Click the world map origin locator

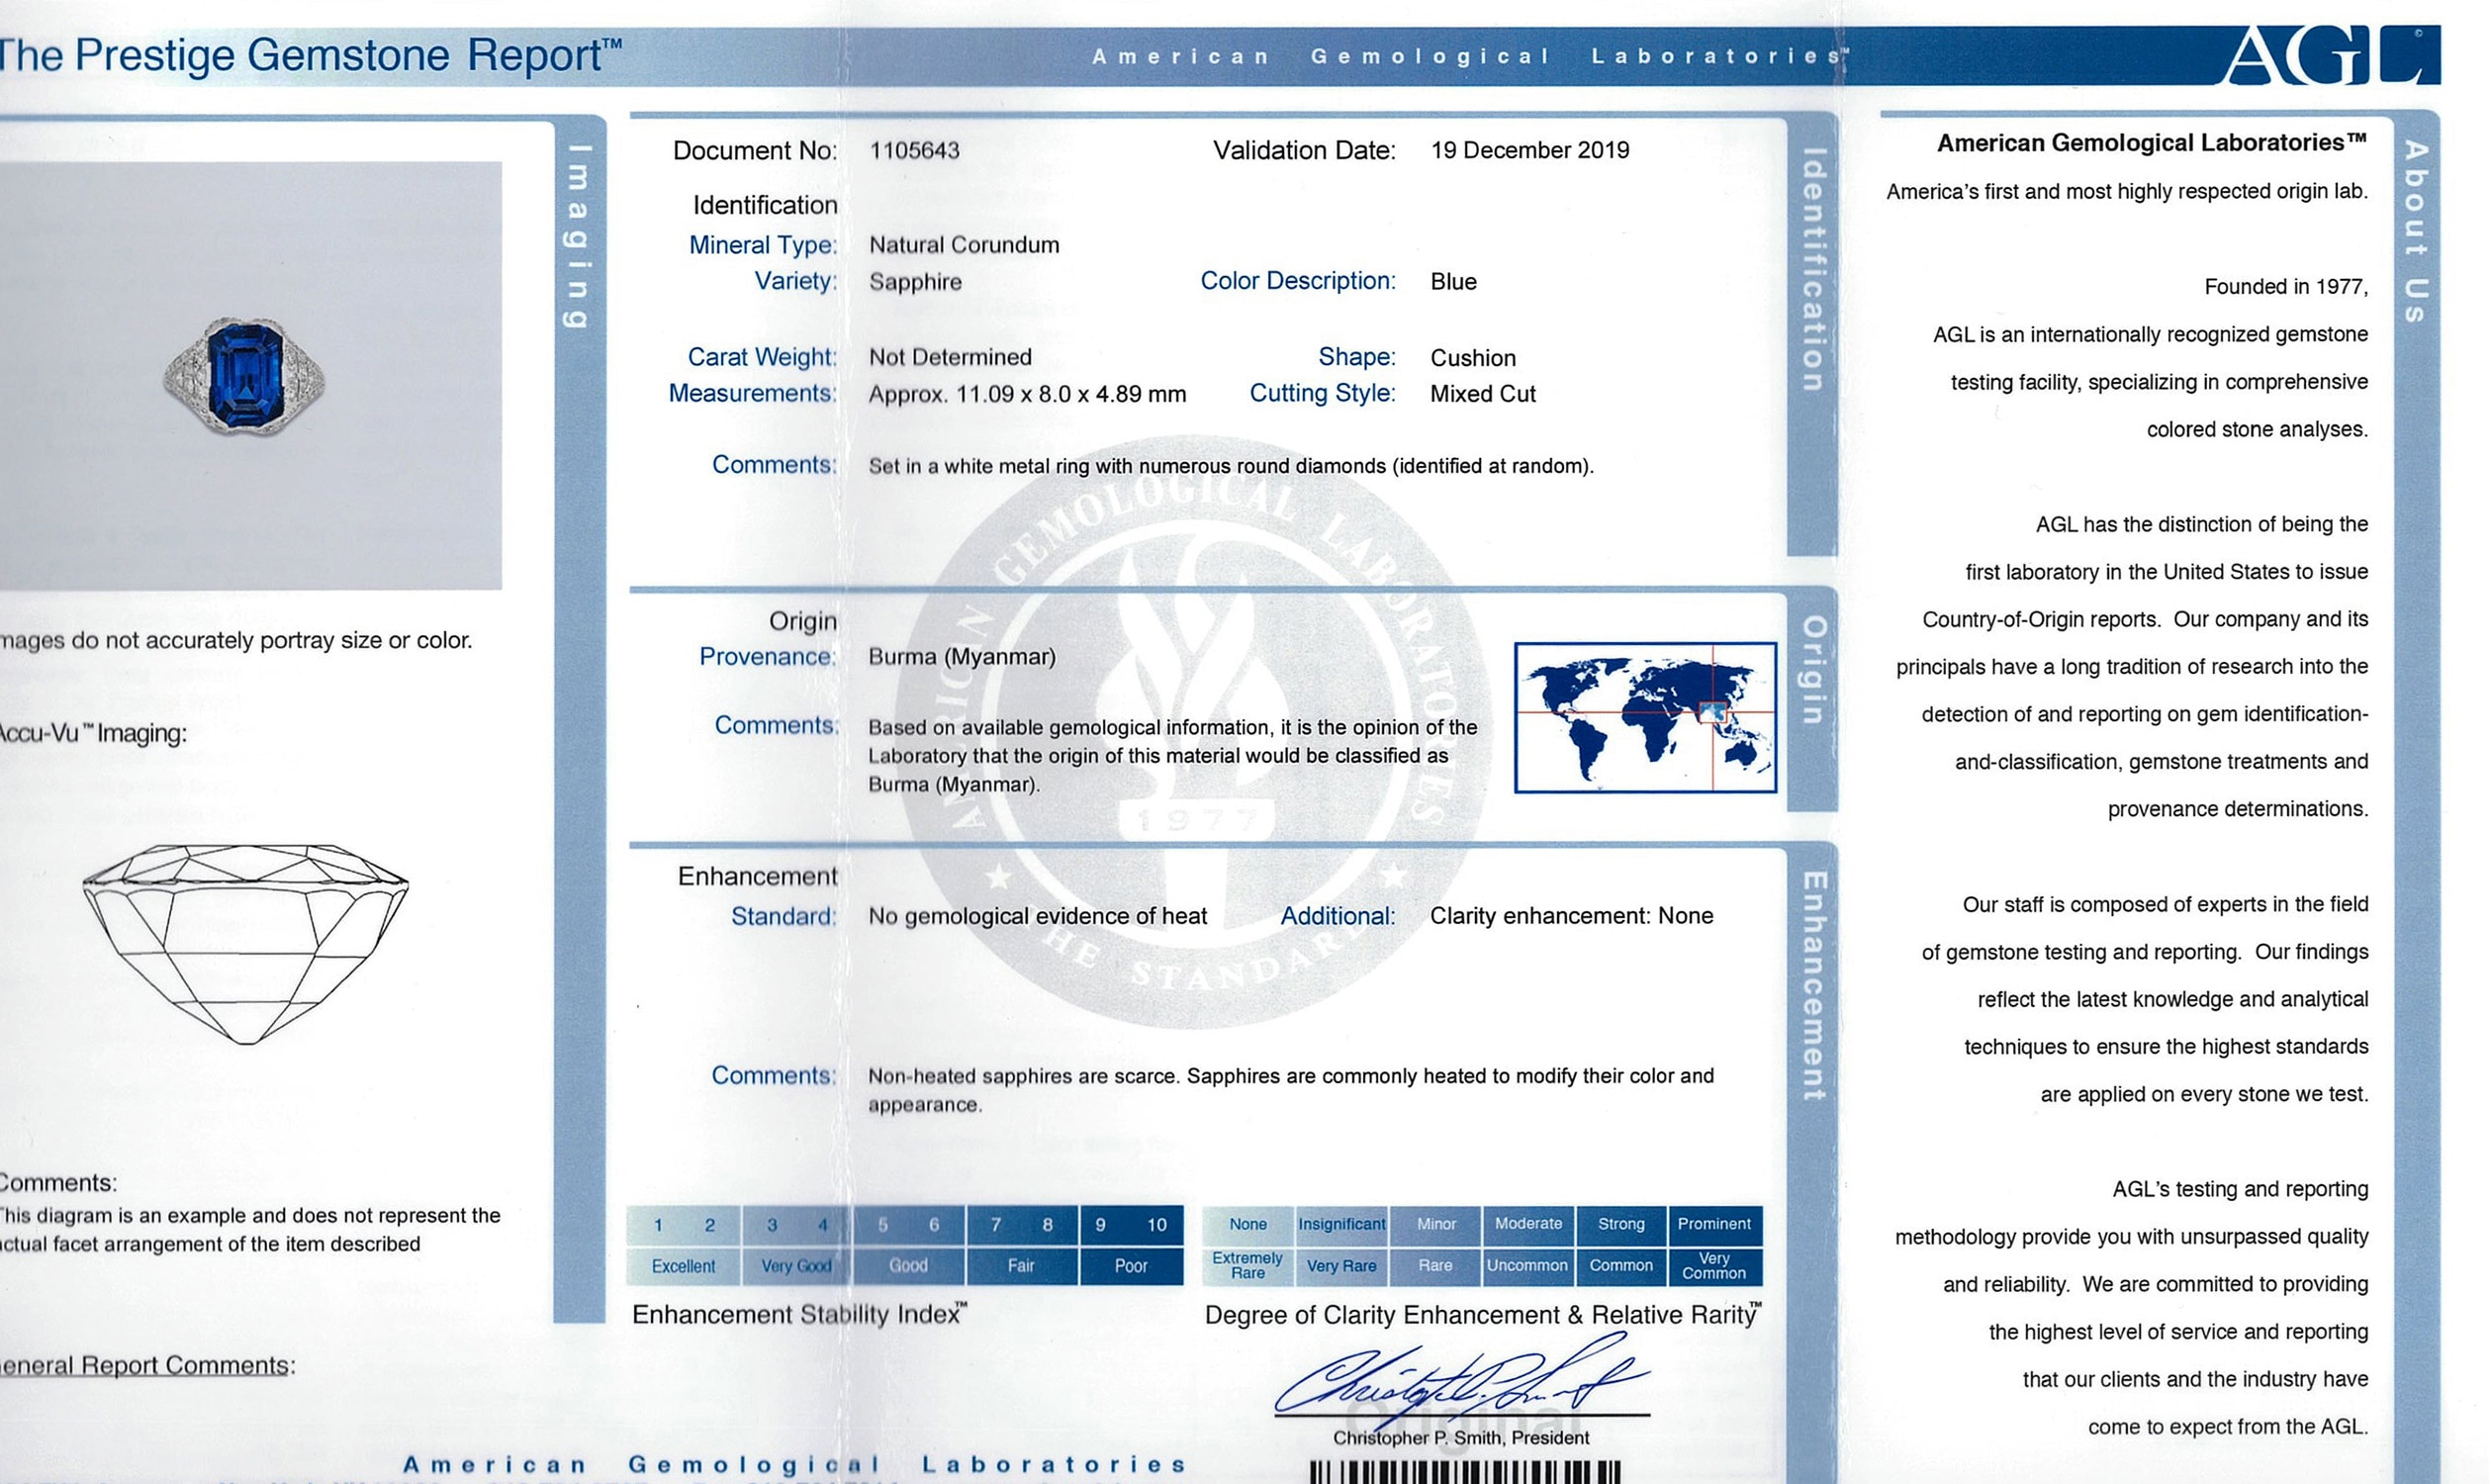click(1645, 717)
